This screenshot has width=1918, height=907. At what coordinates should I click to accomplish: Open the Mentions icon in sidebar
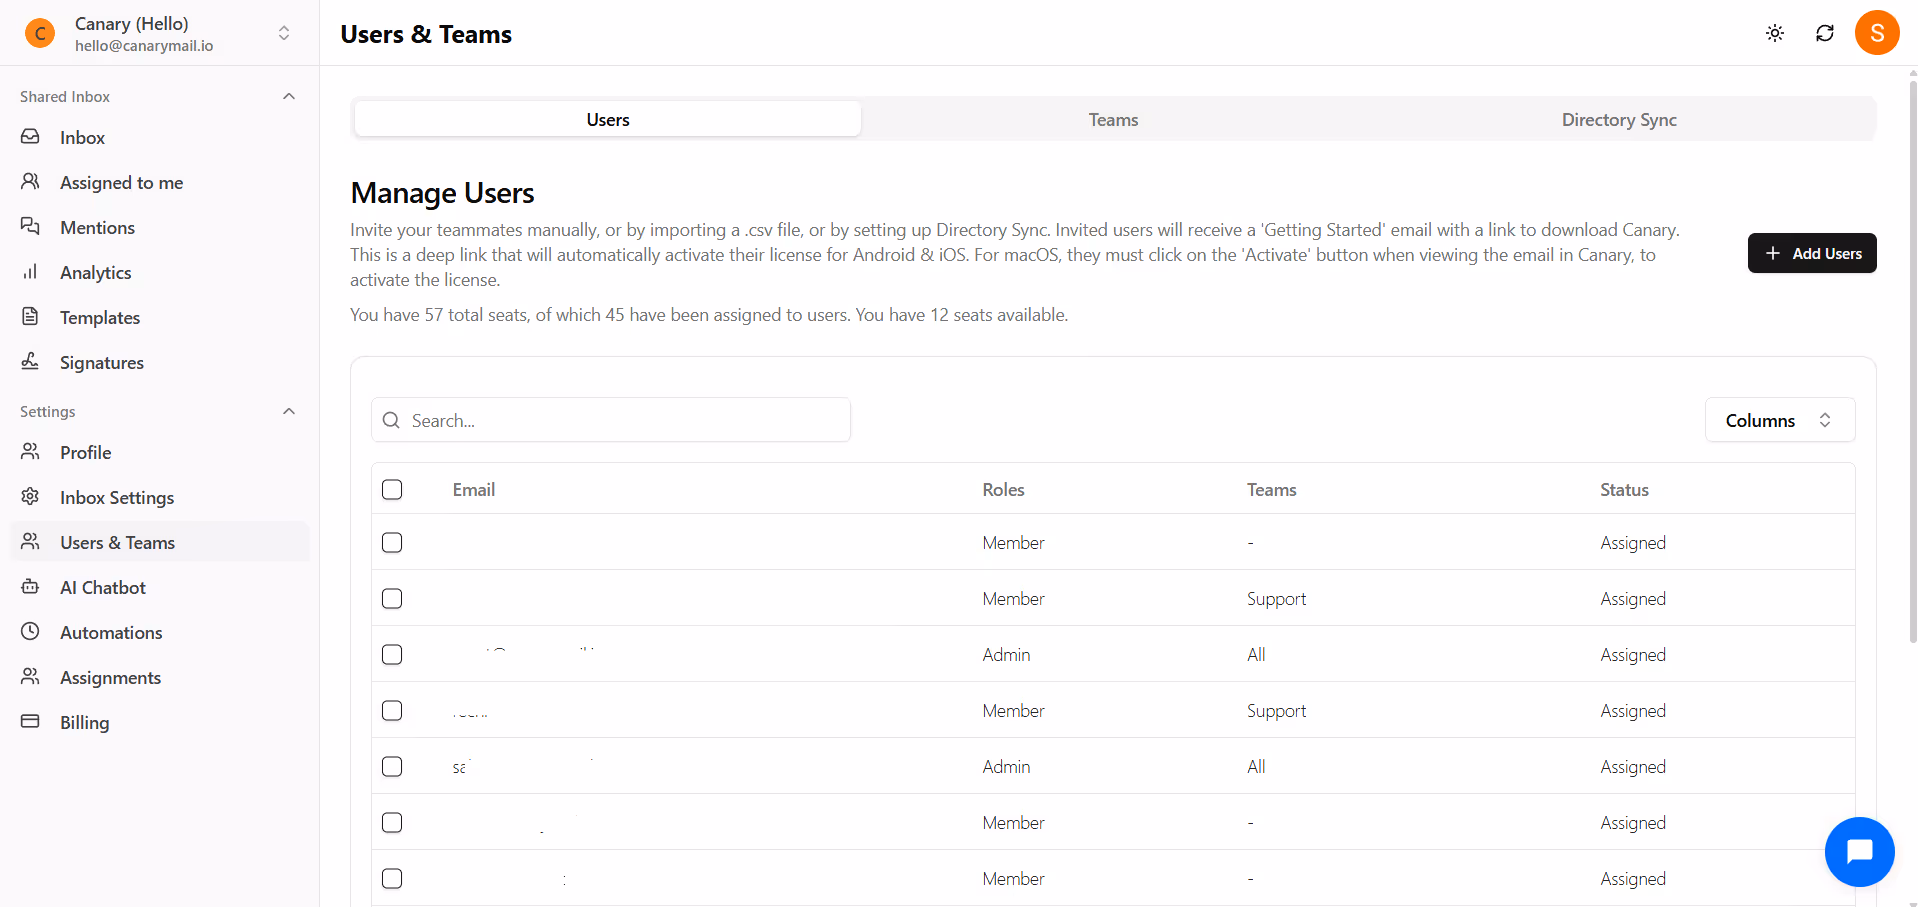coord(30,227)
